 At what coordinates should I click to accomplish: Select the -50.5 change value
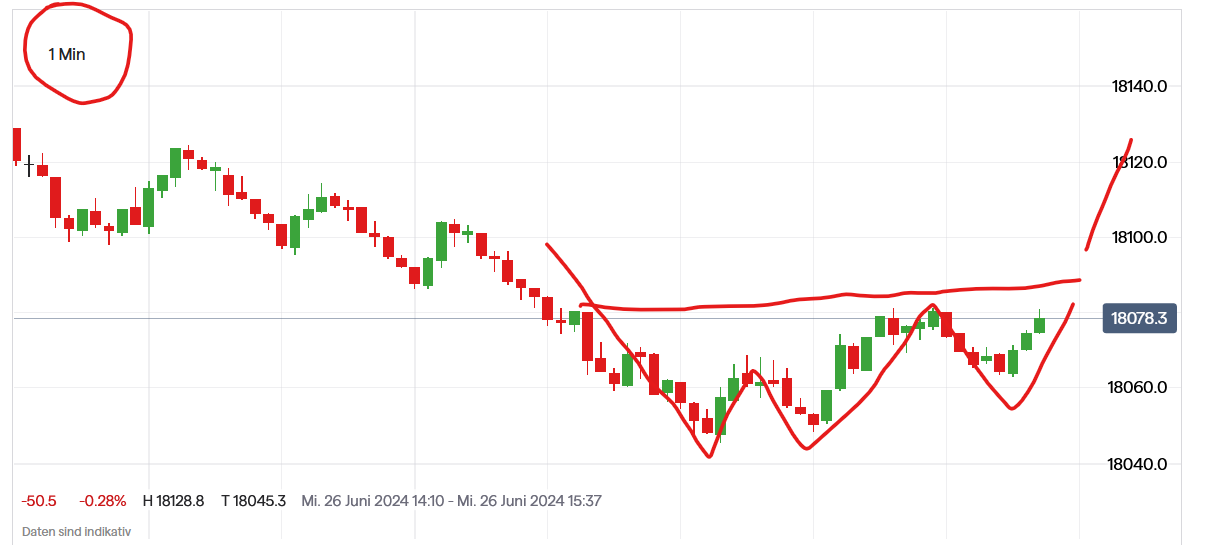pos(40,500)
